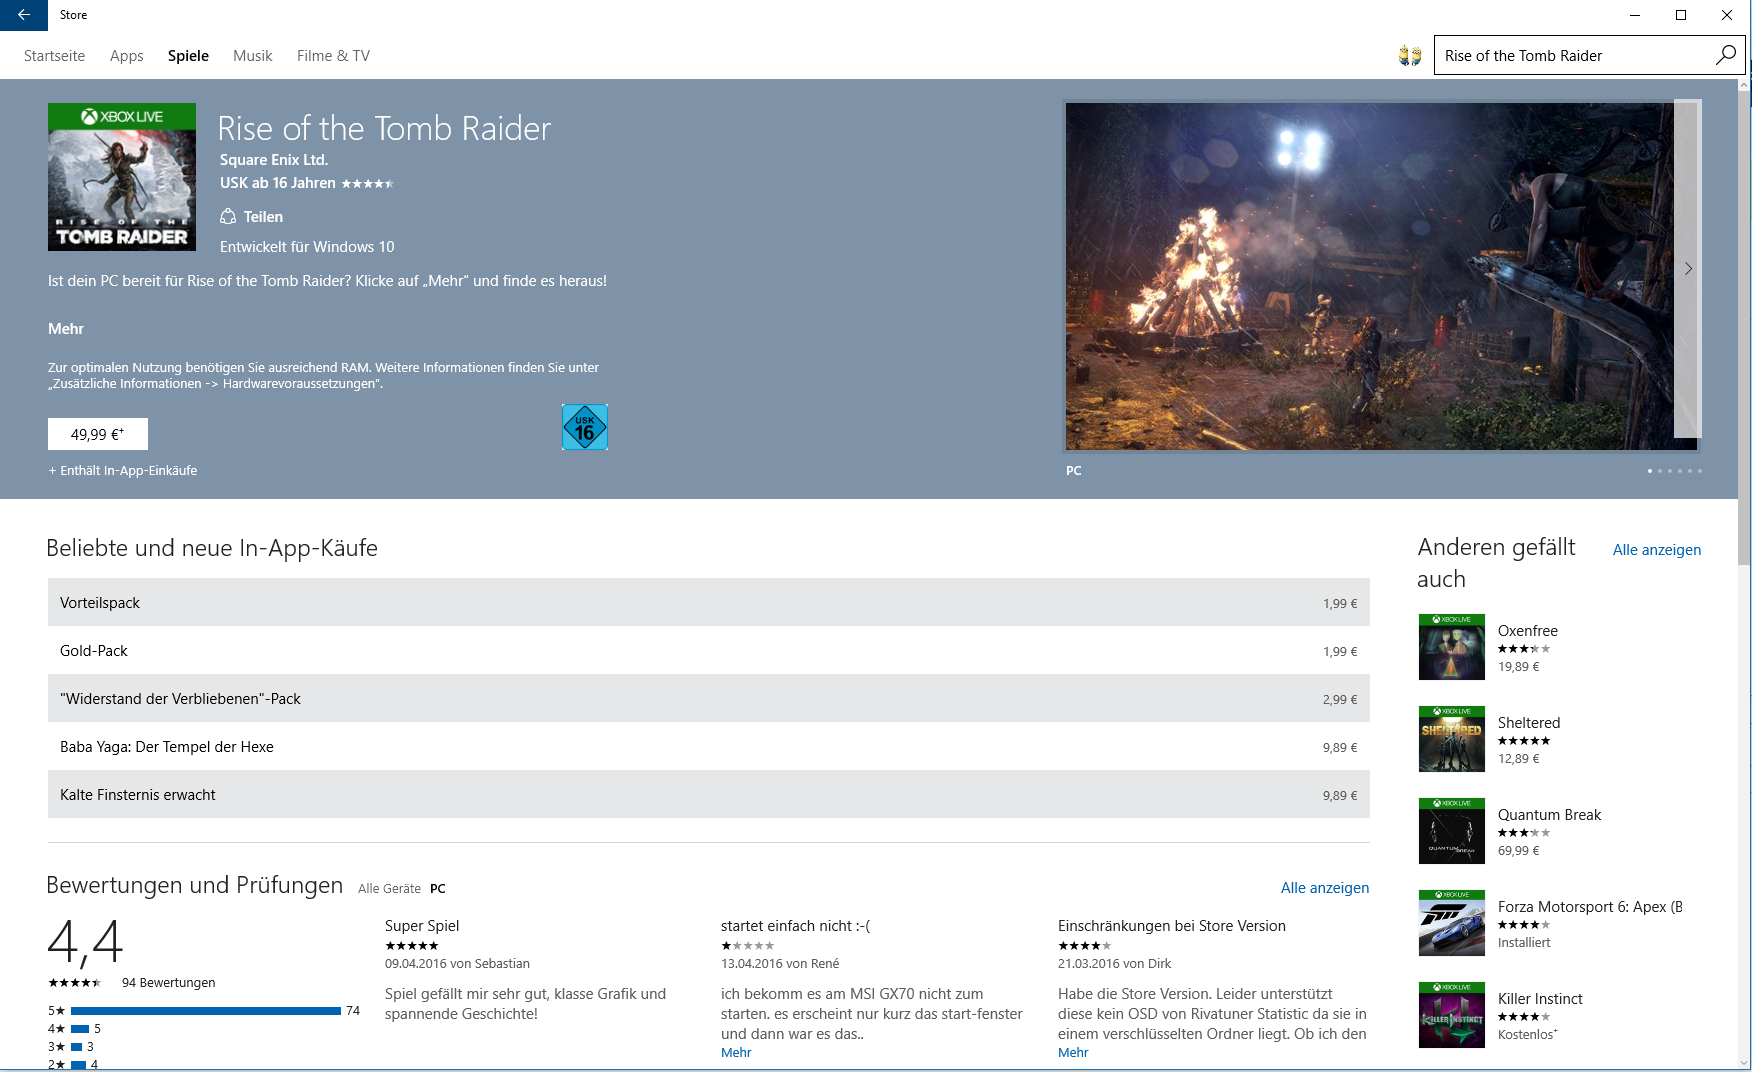1752x1072 pixels.
Task: Click the Oxenfree title text
Action: pos(1527,631)
